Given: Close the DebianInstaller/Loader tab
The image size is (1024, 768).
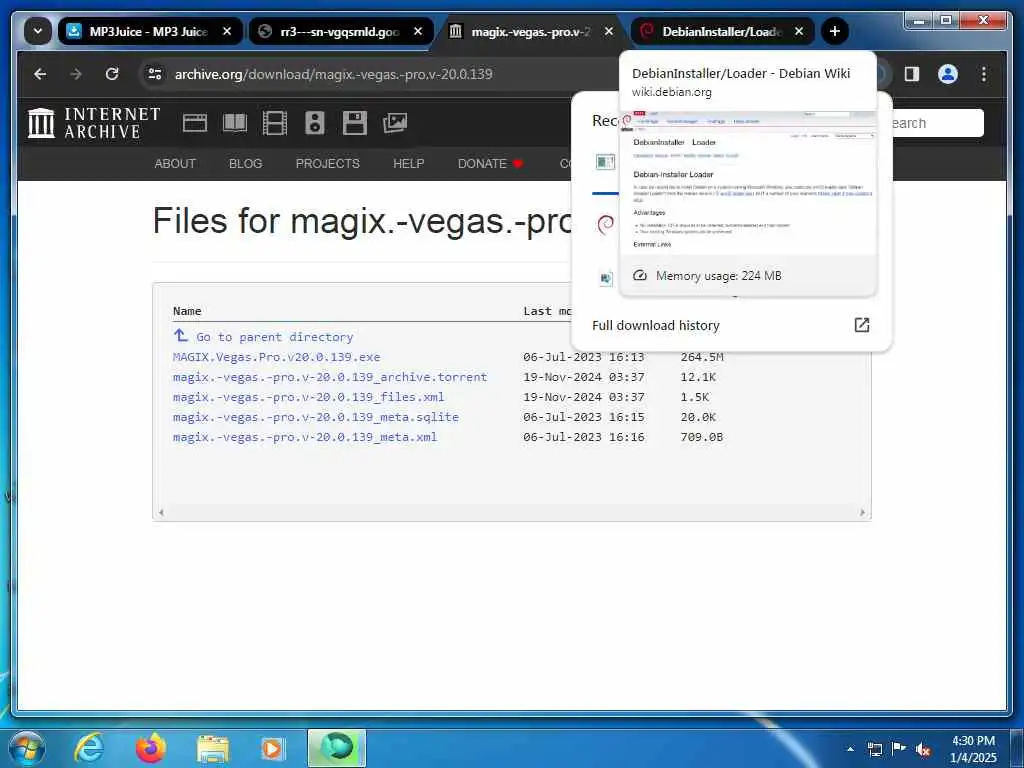Looking at the screenshot, I should (x=799, y=31).
